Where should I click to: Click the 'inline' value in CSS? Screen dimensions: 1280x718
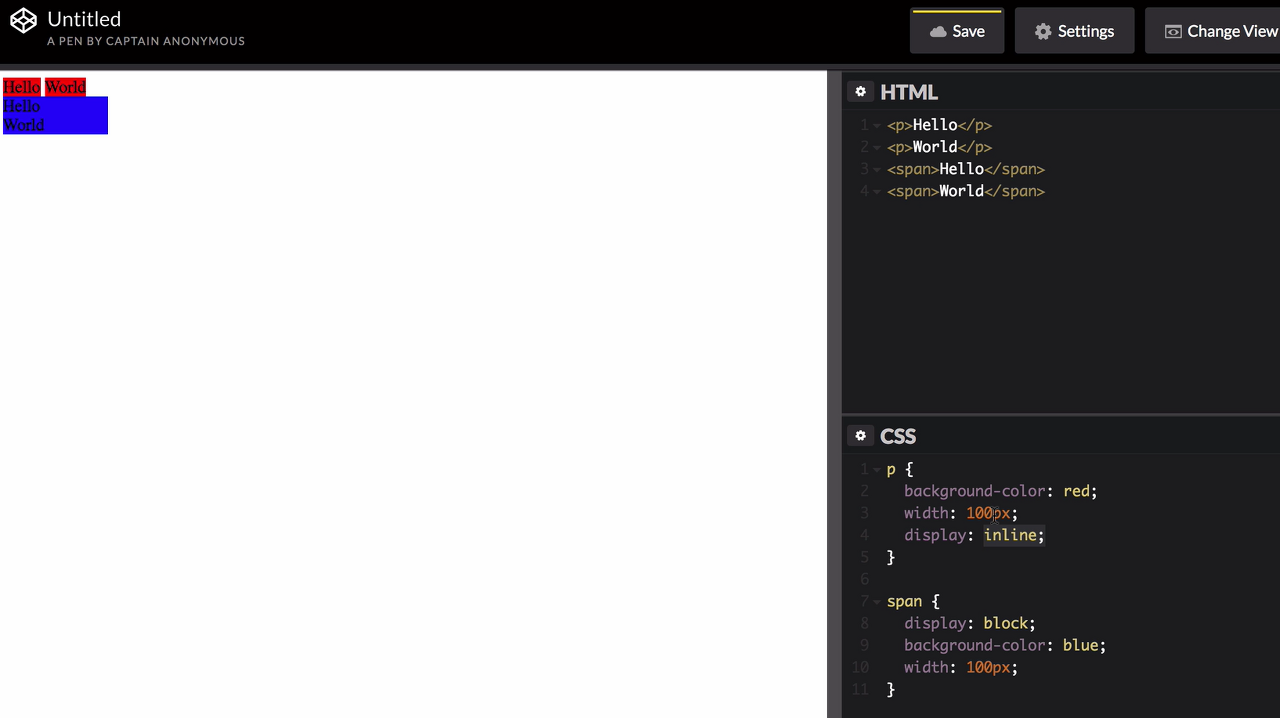[1010, 535]
